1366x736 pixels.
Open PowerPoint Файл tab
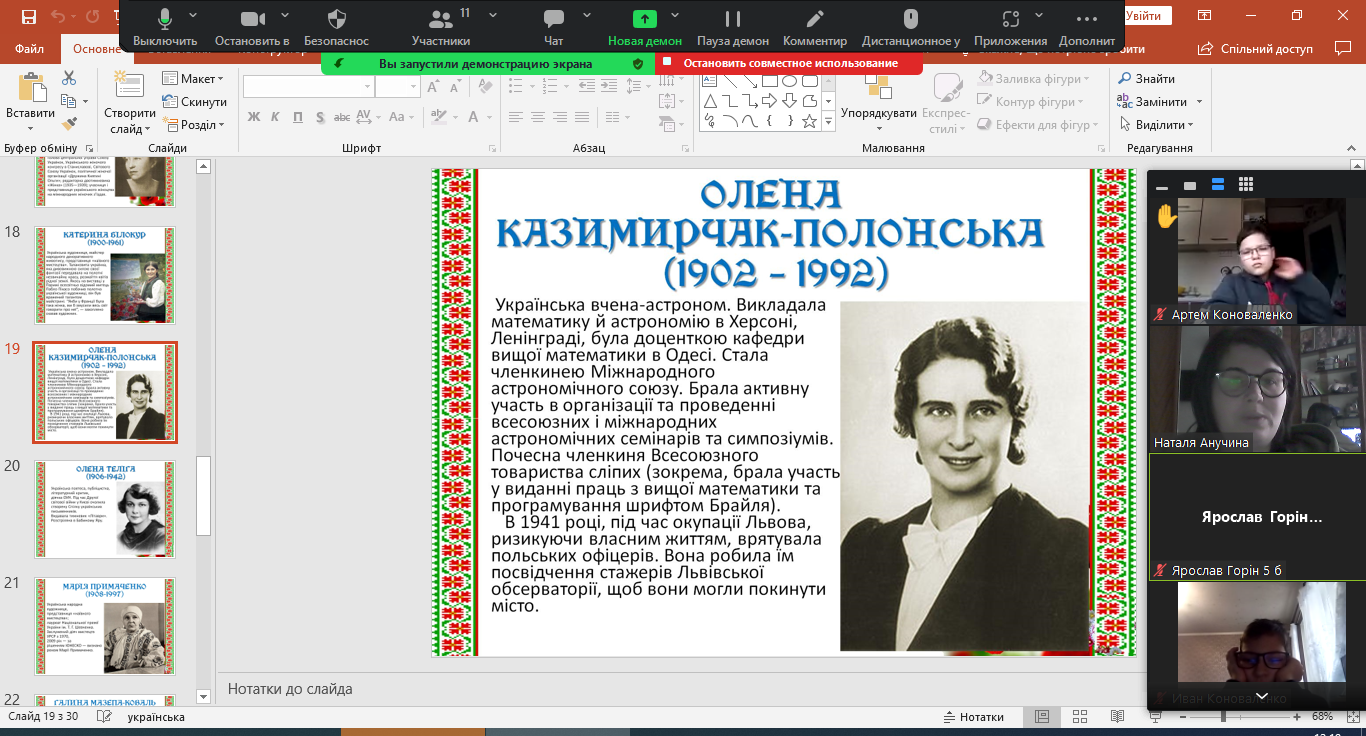pyautogui.click(x=30, y=48)
